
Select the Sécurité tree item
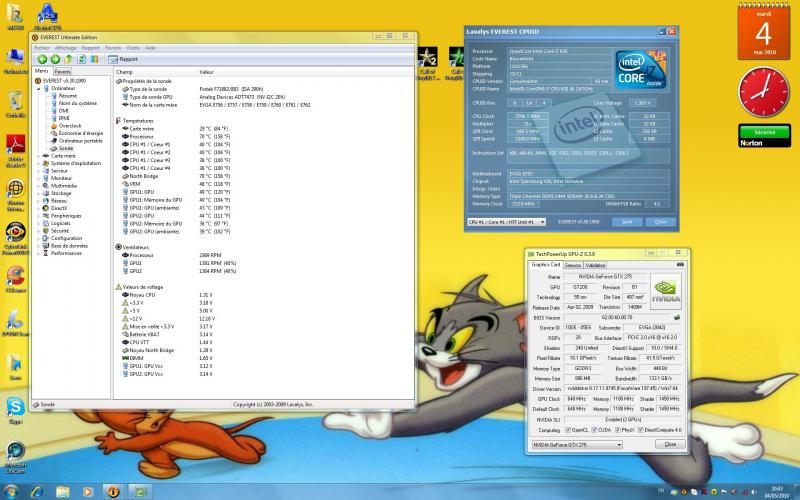60,231
